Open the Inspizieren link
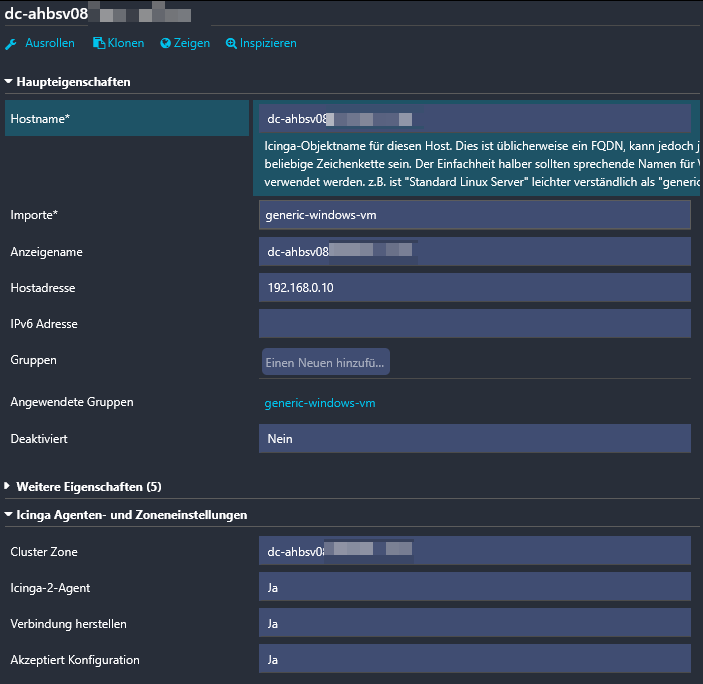This screenshot has width=703, height=684. point(267,44)
